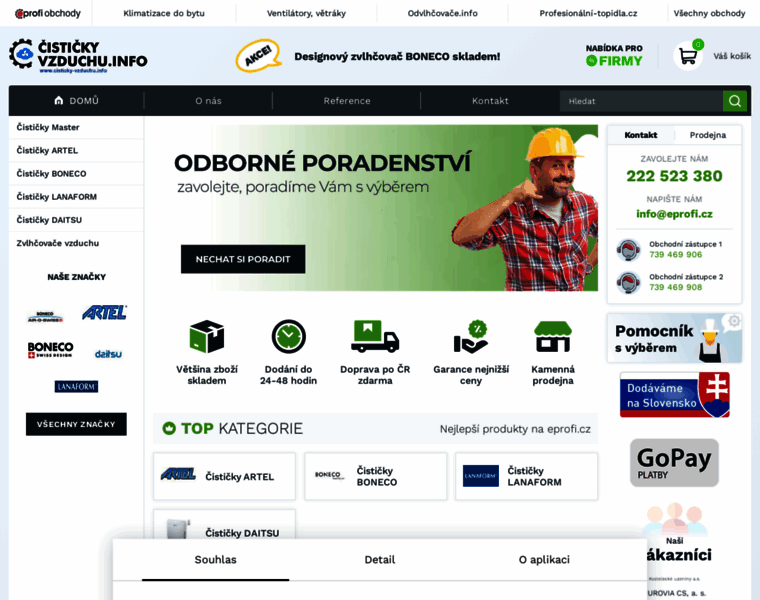Open 'Klimatizace do bytu' top link
The image size is (760, 600).
coord(164,13)
